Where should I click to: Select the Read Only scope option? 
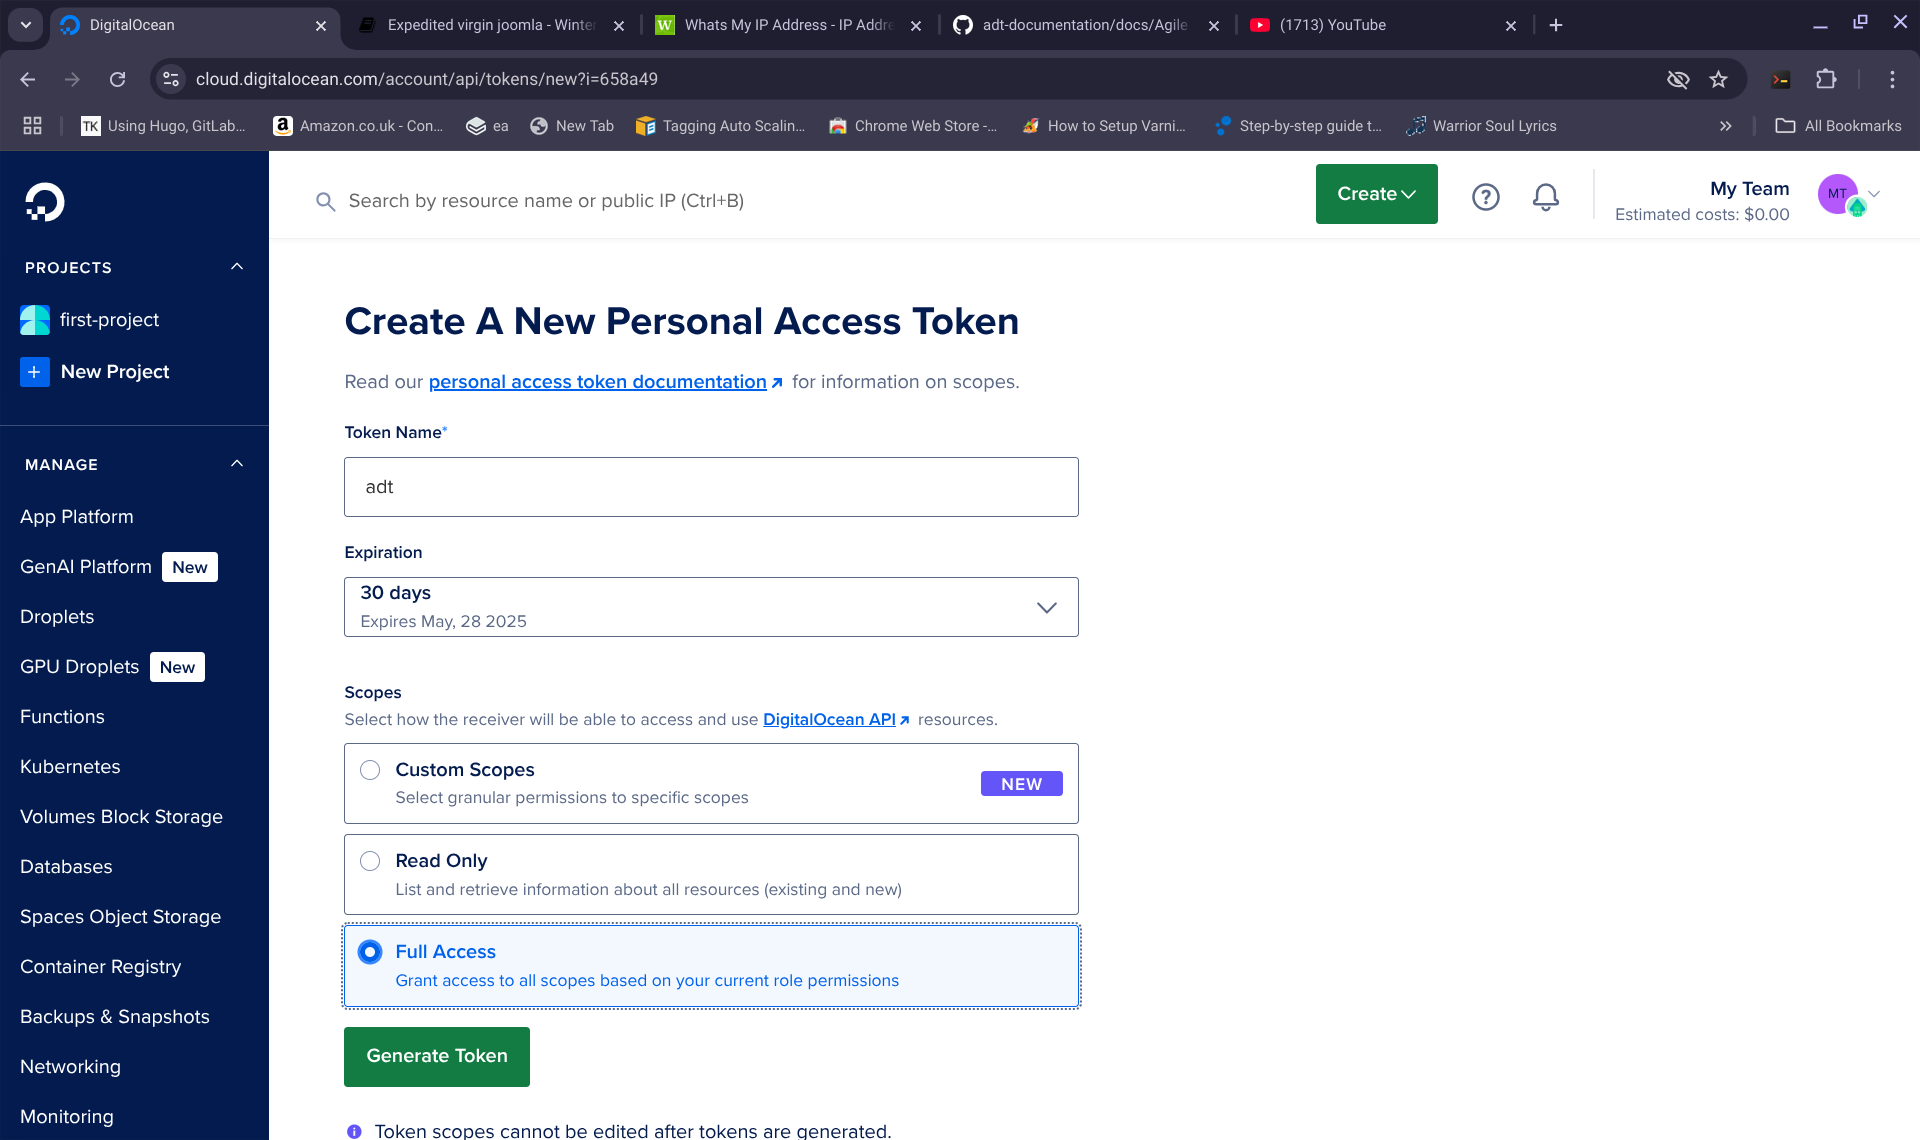point(370,861)
